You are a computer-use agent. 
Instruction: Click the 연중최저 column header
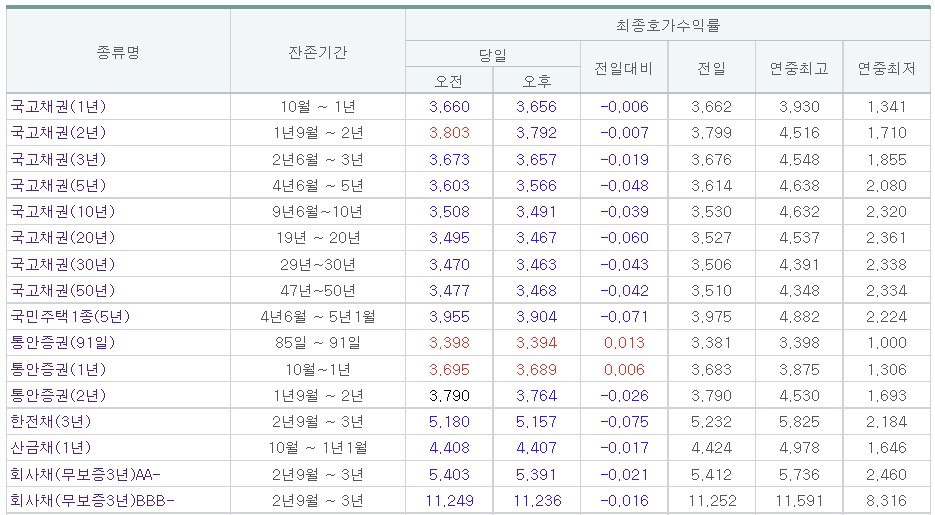coord(887,69)
